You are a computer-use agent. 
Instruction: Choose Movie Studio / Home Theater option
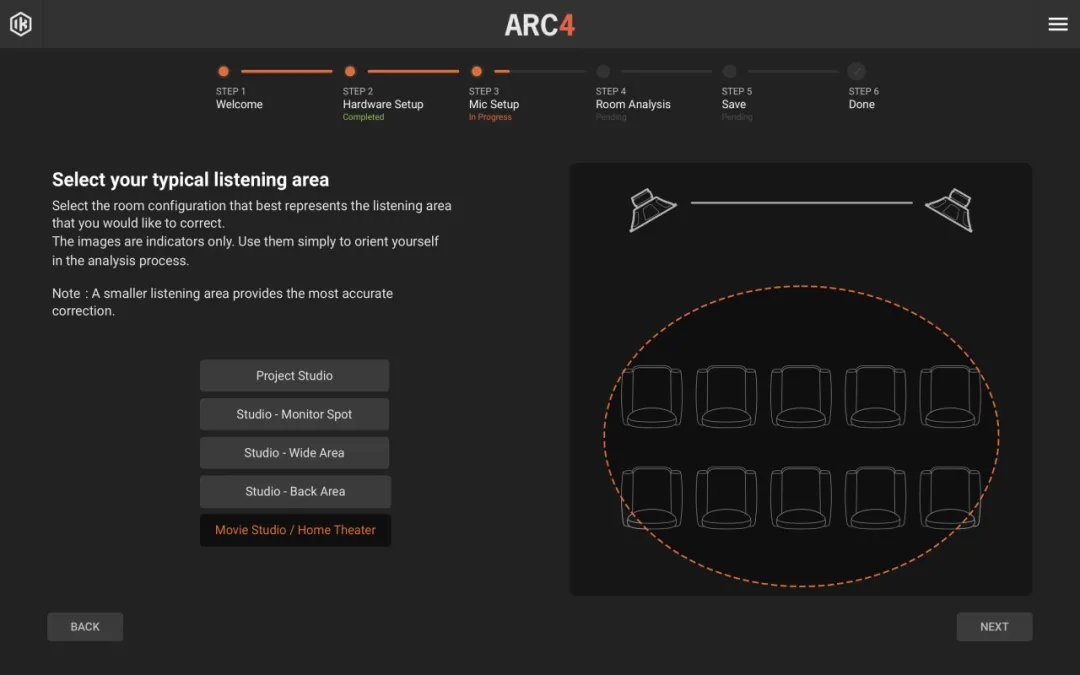(295, 530)
